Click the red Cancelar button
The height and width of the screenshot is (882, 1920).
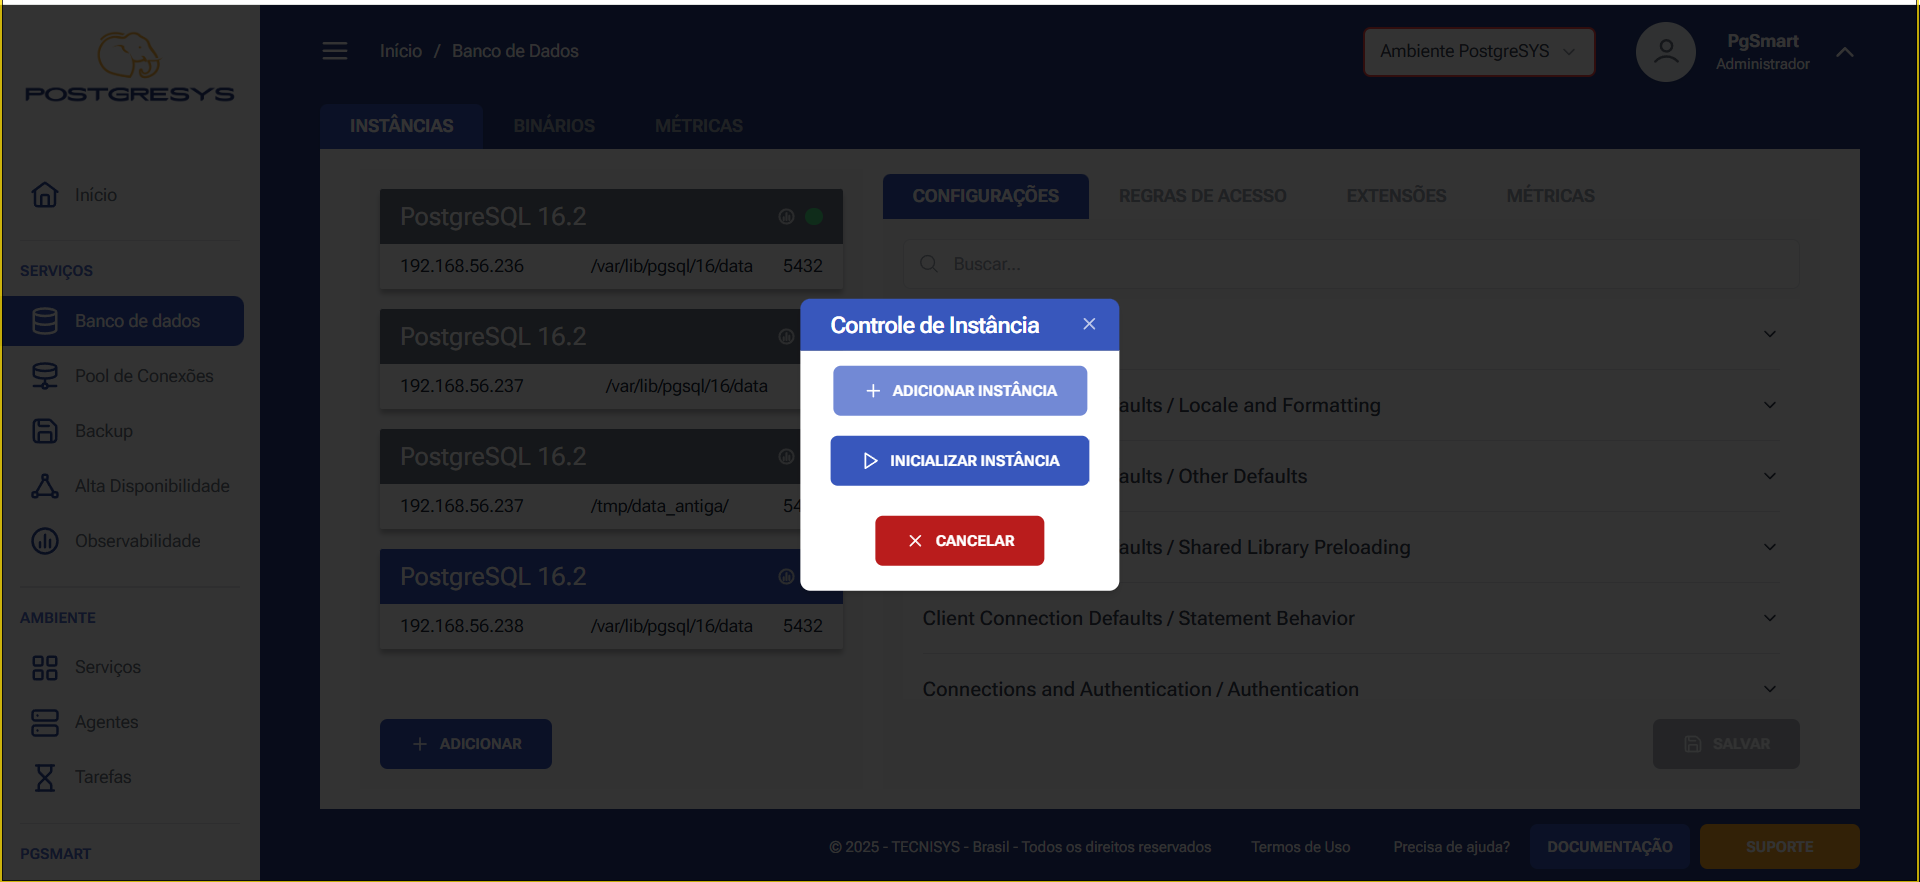pos(960,541)
